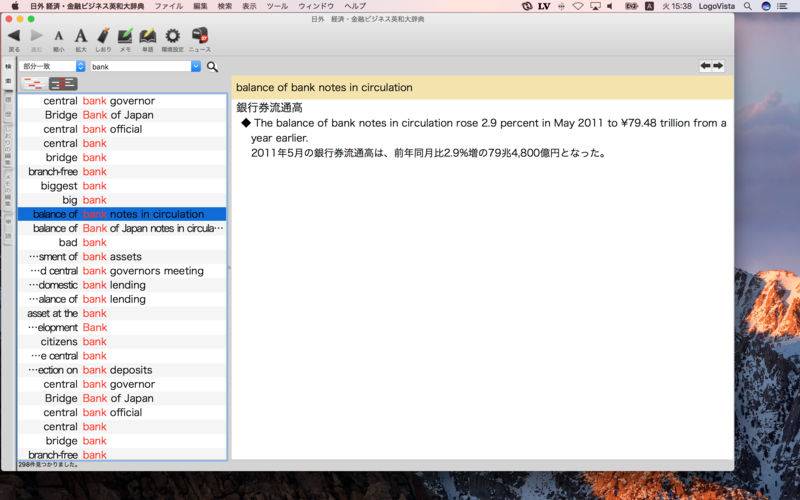800x500 pixels.
Task: Click the bank search text field
Action: (x=141, y=66)
